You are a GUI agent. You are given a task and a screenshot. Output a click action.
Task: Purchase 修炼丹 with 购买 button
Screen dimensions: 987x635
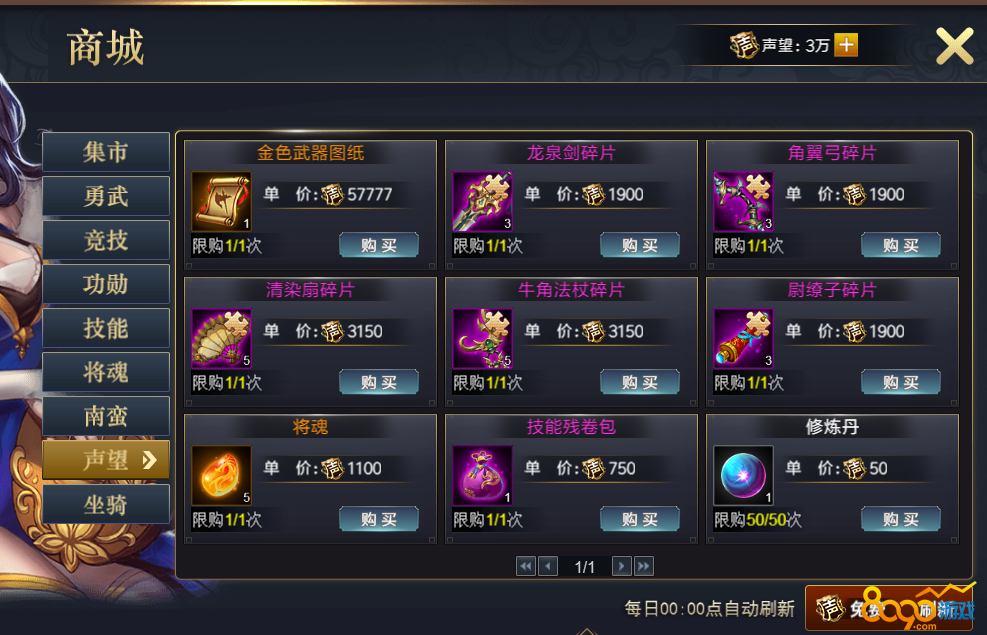pyautogui.click(x=901, y=519)
